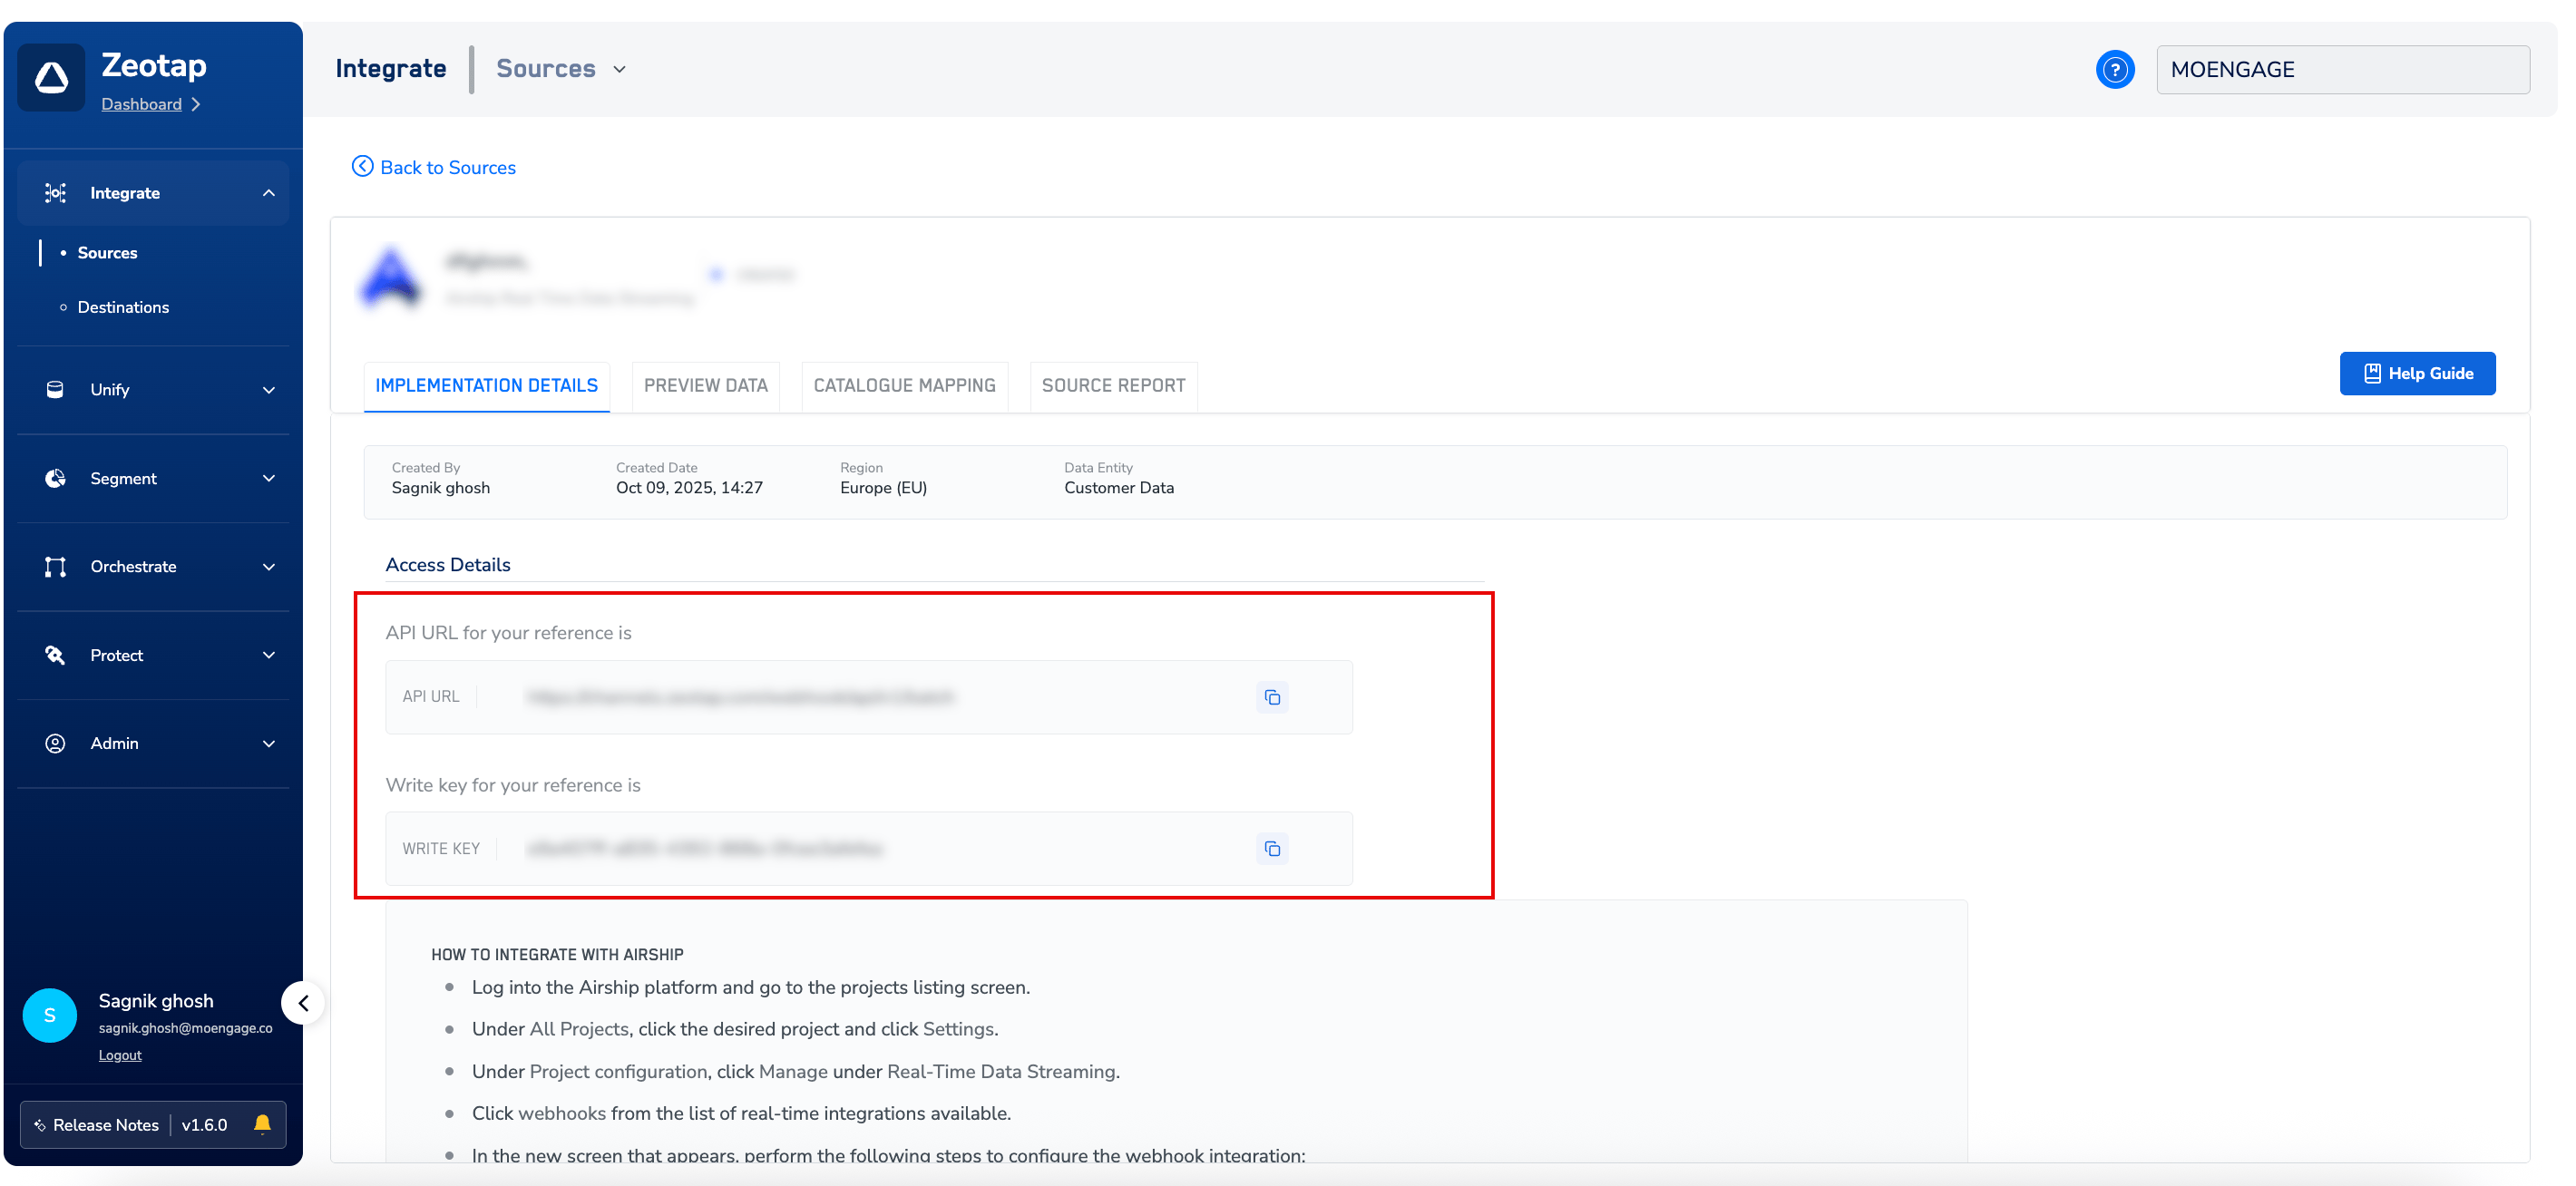Click the Access Details heading

click(448, 565)
